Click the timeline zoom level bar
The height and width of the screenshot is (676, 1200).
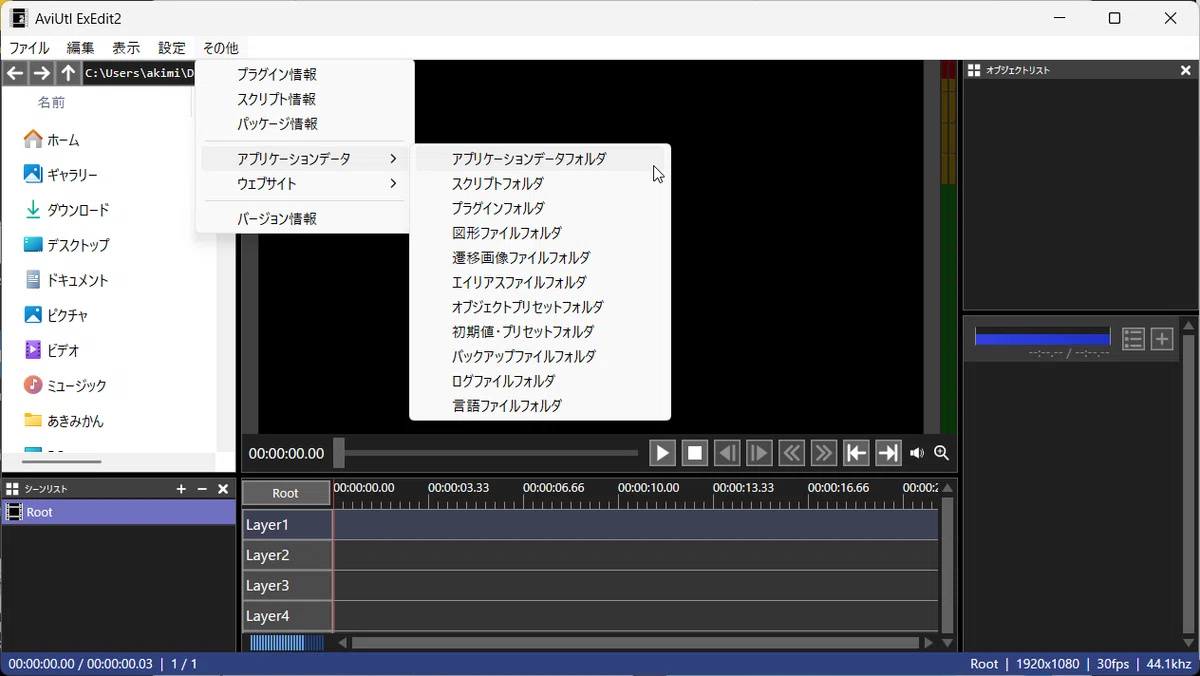pos(286,643)
